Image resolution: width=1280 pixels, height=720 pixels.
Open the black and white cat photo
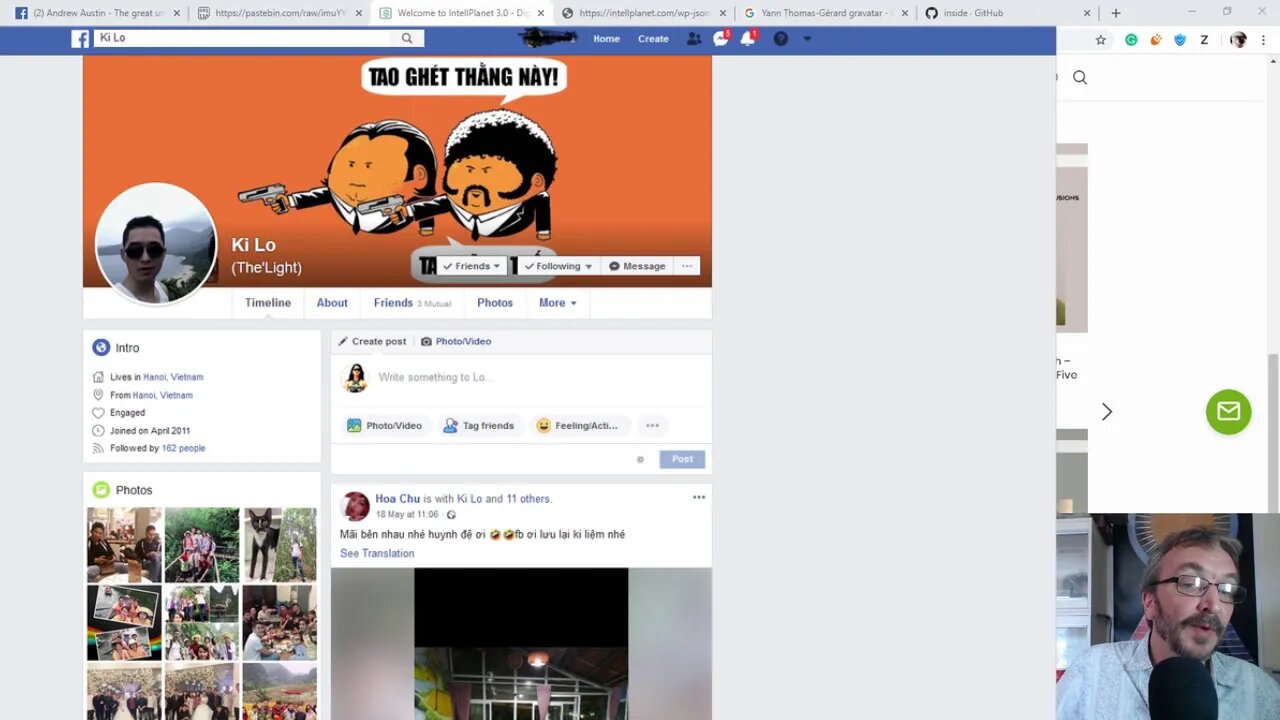280,545
